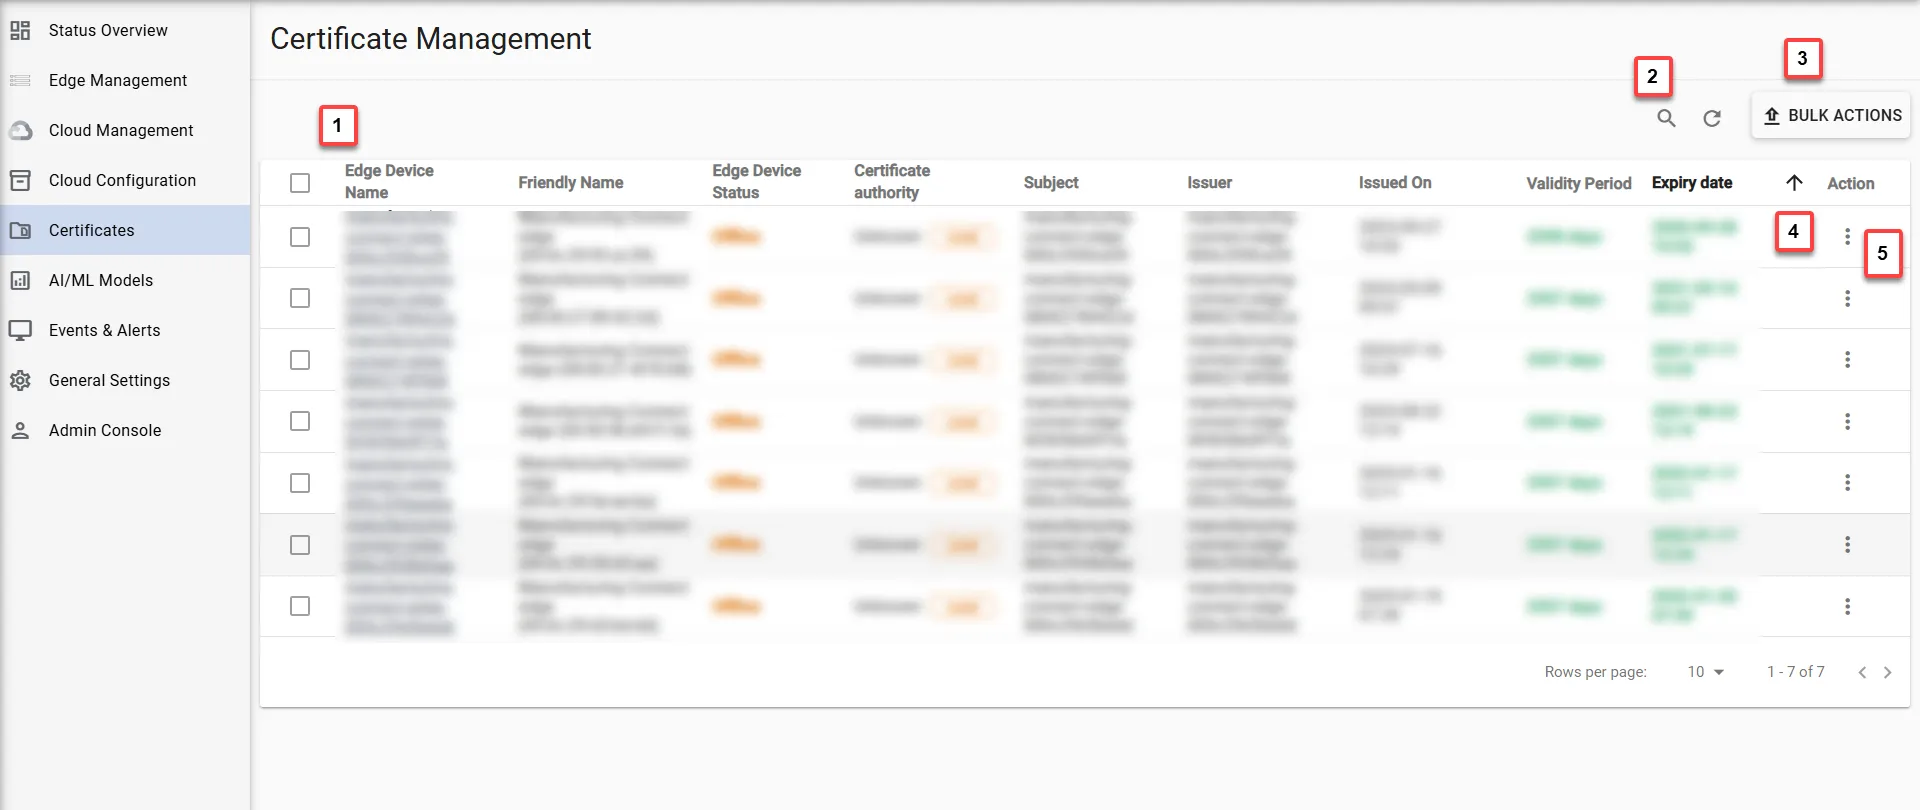Refresh the certificate list

1712,118
